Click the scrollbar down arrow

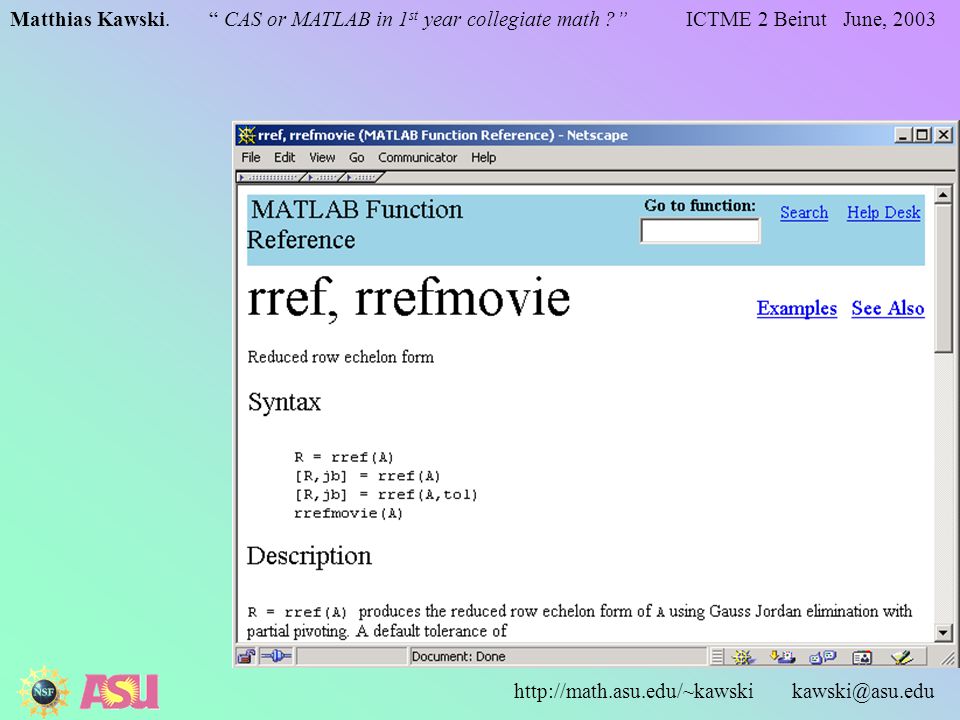coord(943,632)
